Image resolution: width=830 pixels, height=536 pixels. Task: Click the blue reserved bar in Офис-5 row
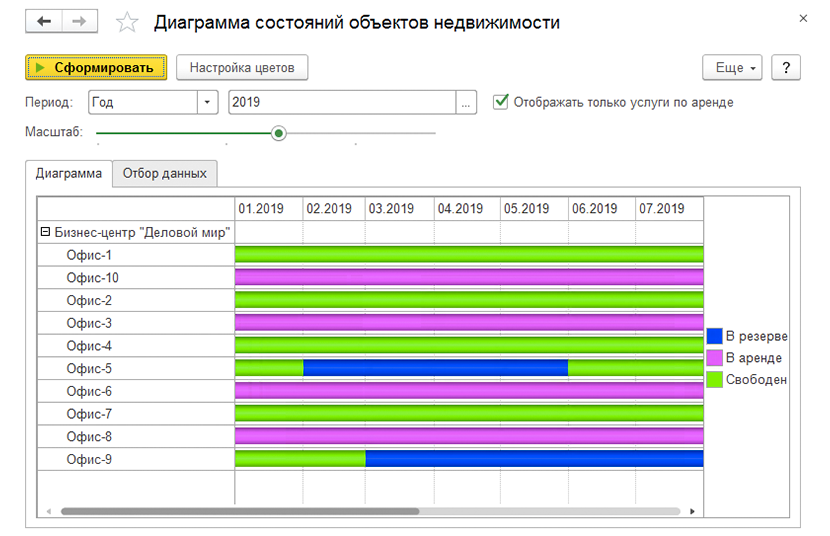[436, 368]
